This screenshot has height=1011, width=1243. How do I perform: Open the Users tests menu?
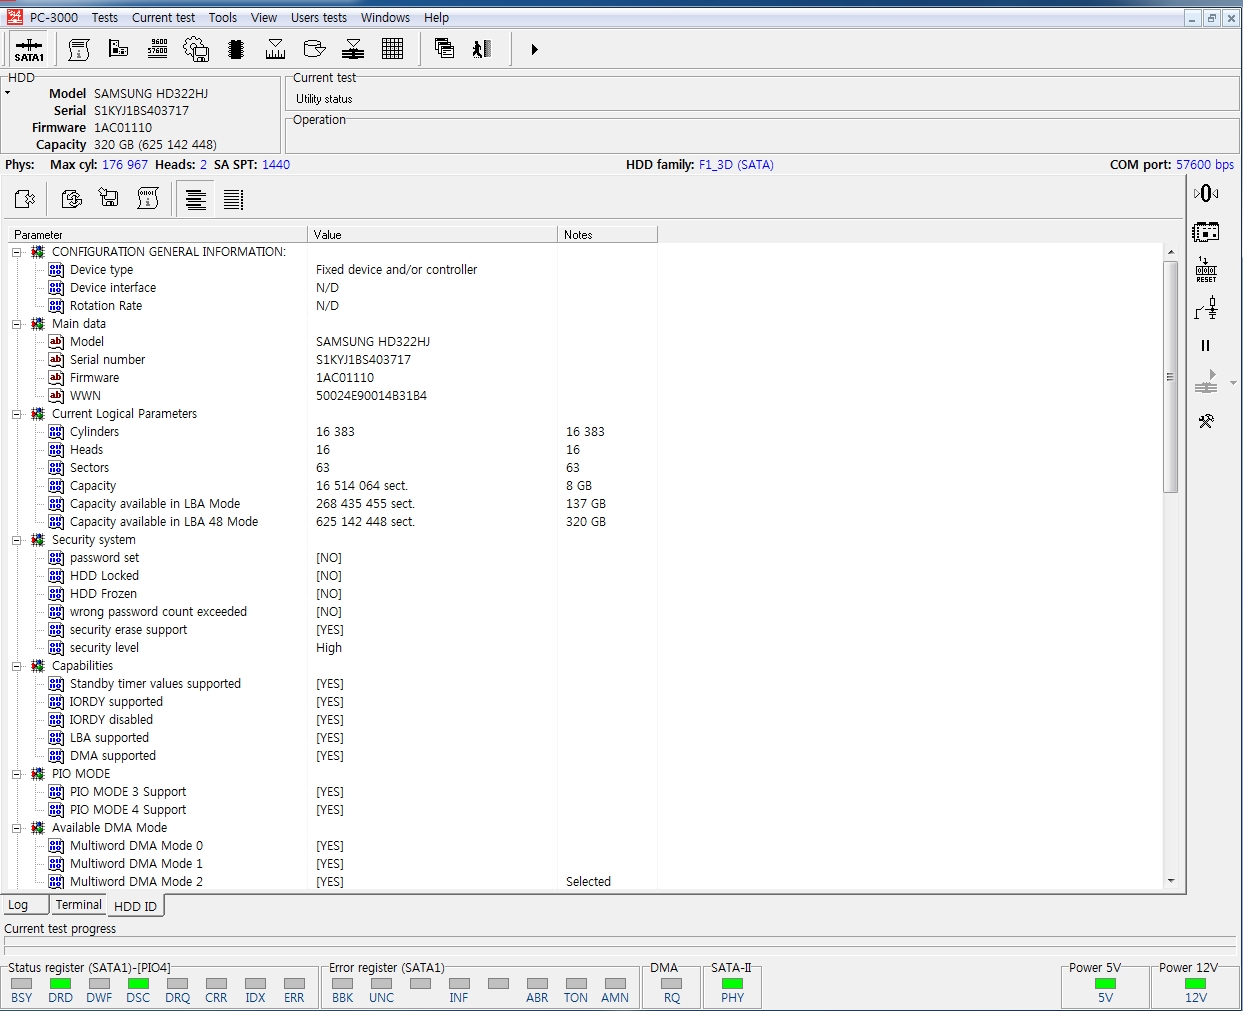(x=319, y=18)
